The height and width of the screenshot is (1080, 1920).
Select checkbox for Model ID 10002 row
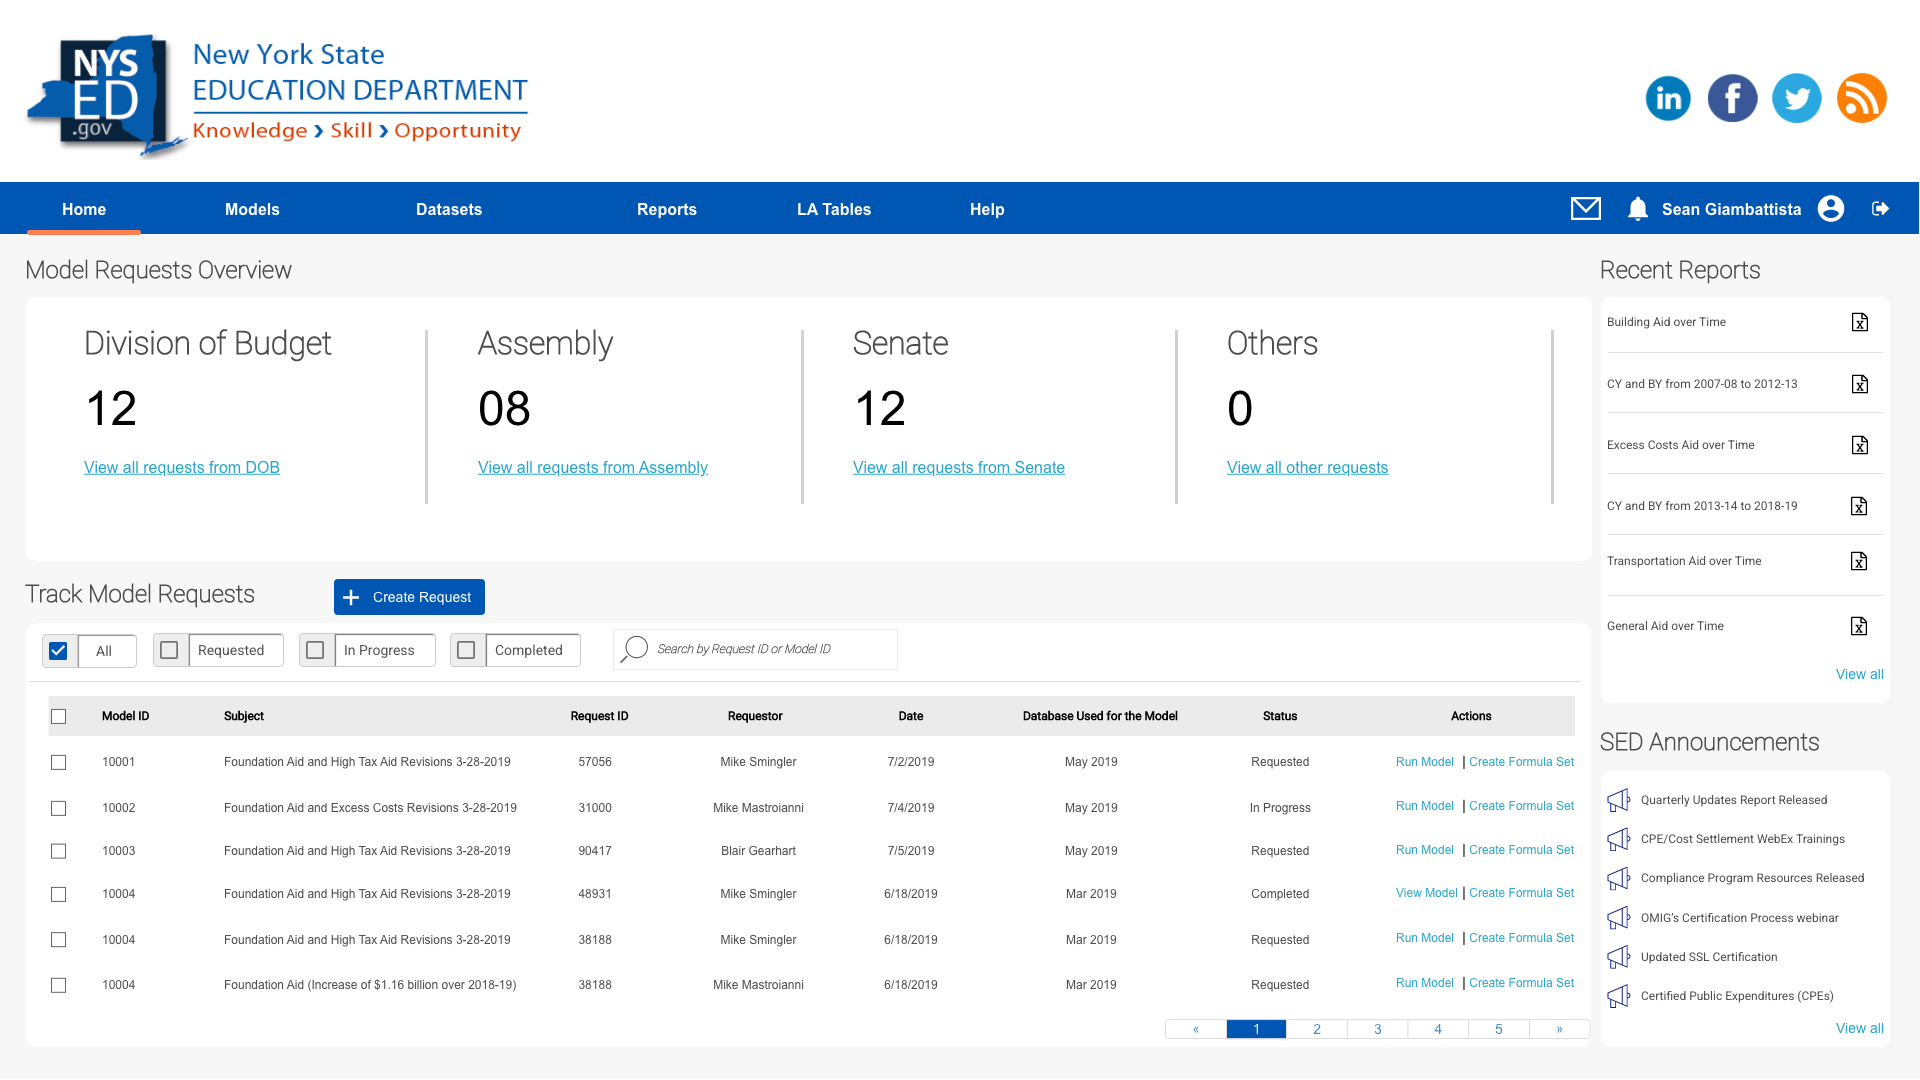click(x=59, y=808)
